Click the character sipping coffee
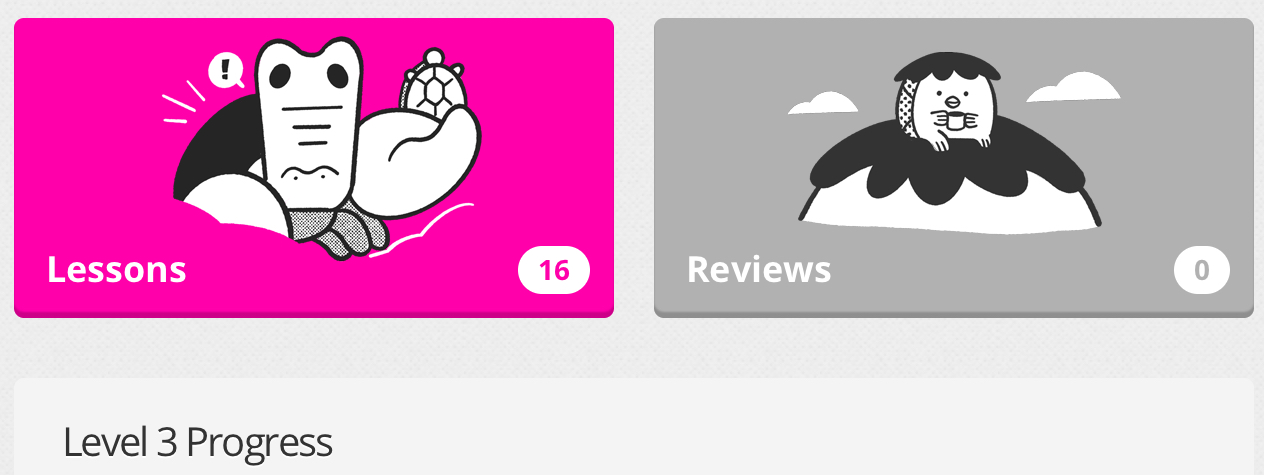The height and width of the screenshot is (475, 1264). click(944, 100)
